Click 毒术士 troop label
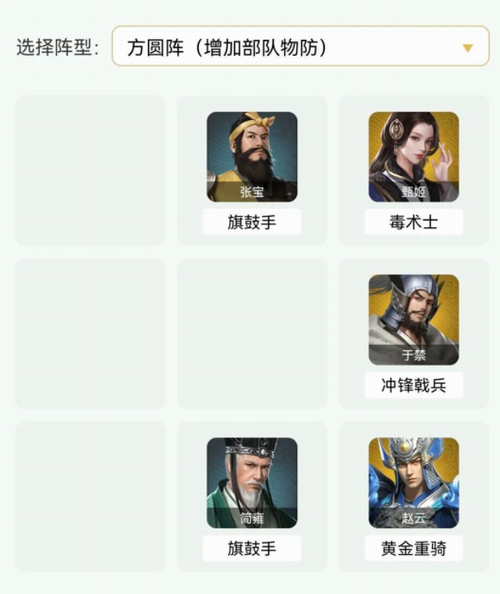Viewport: 500px width, 594px height. pyautogui.click(x=414, y=222)
